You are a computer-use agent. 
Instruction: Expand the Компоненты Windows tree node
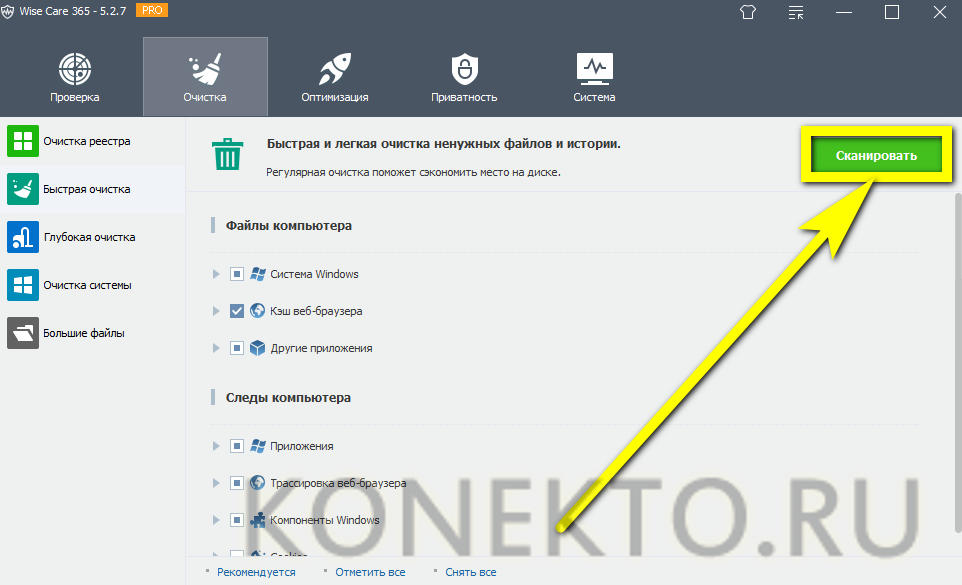click(x=216, y=520)
